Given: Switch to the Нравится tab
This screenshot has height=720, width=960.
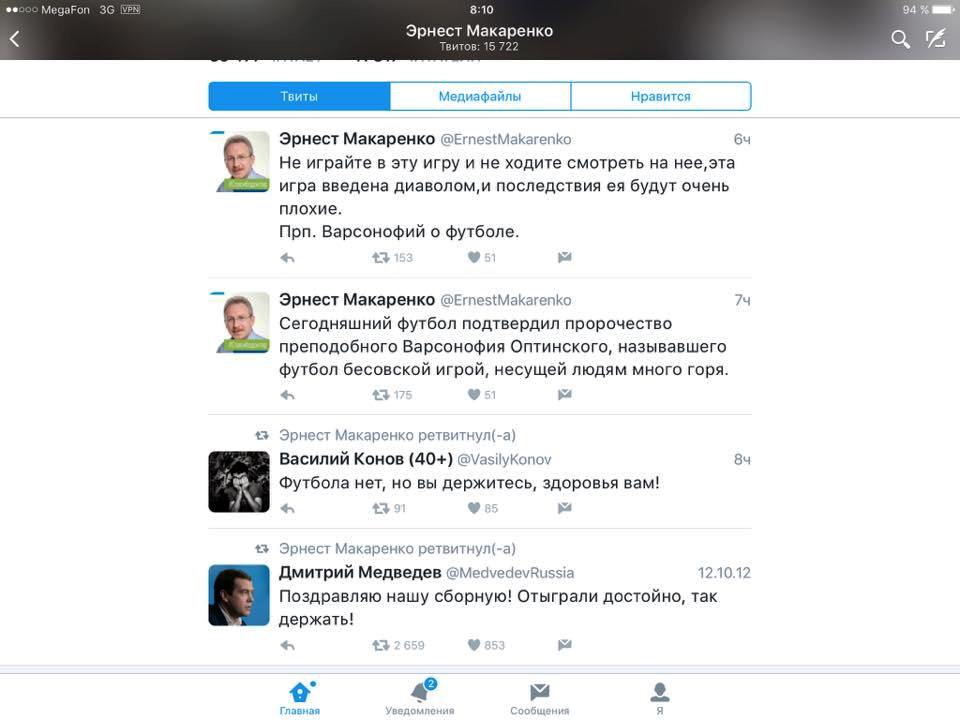Looking at the screenshot, I should 661,96.
